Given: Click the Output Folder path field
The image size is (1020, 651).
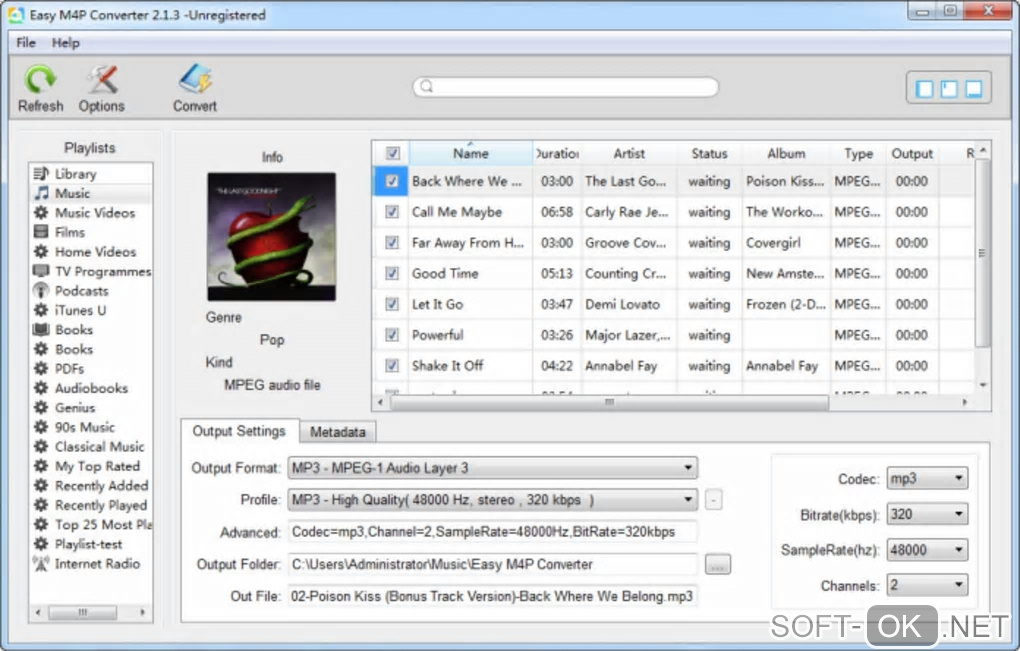Looking at the screenshot, I should pos(492,565).
